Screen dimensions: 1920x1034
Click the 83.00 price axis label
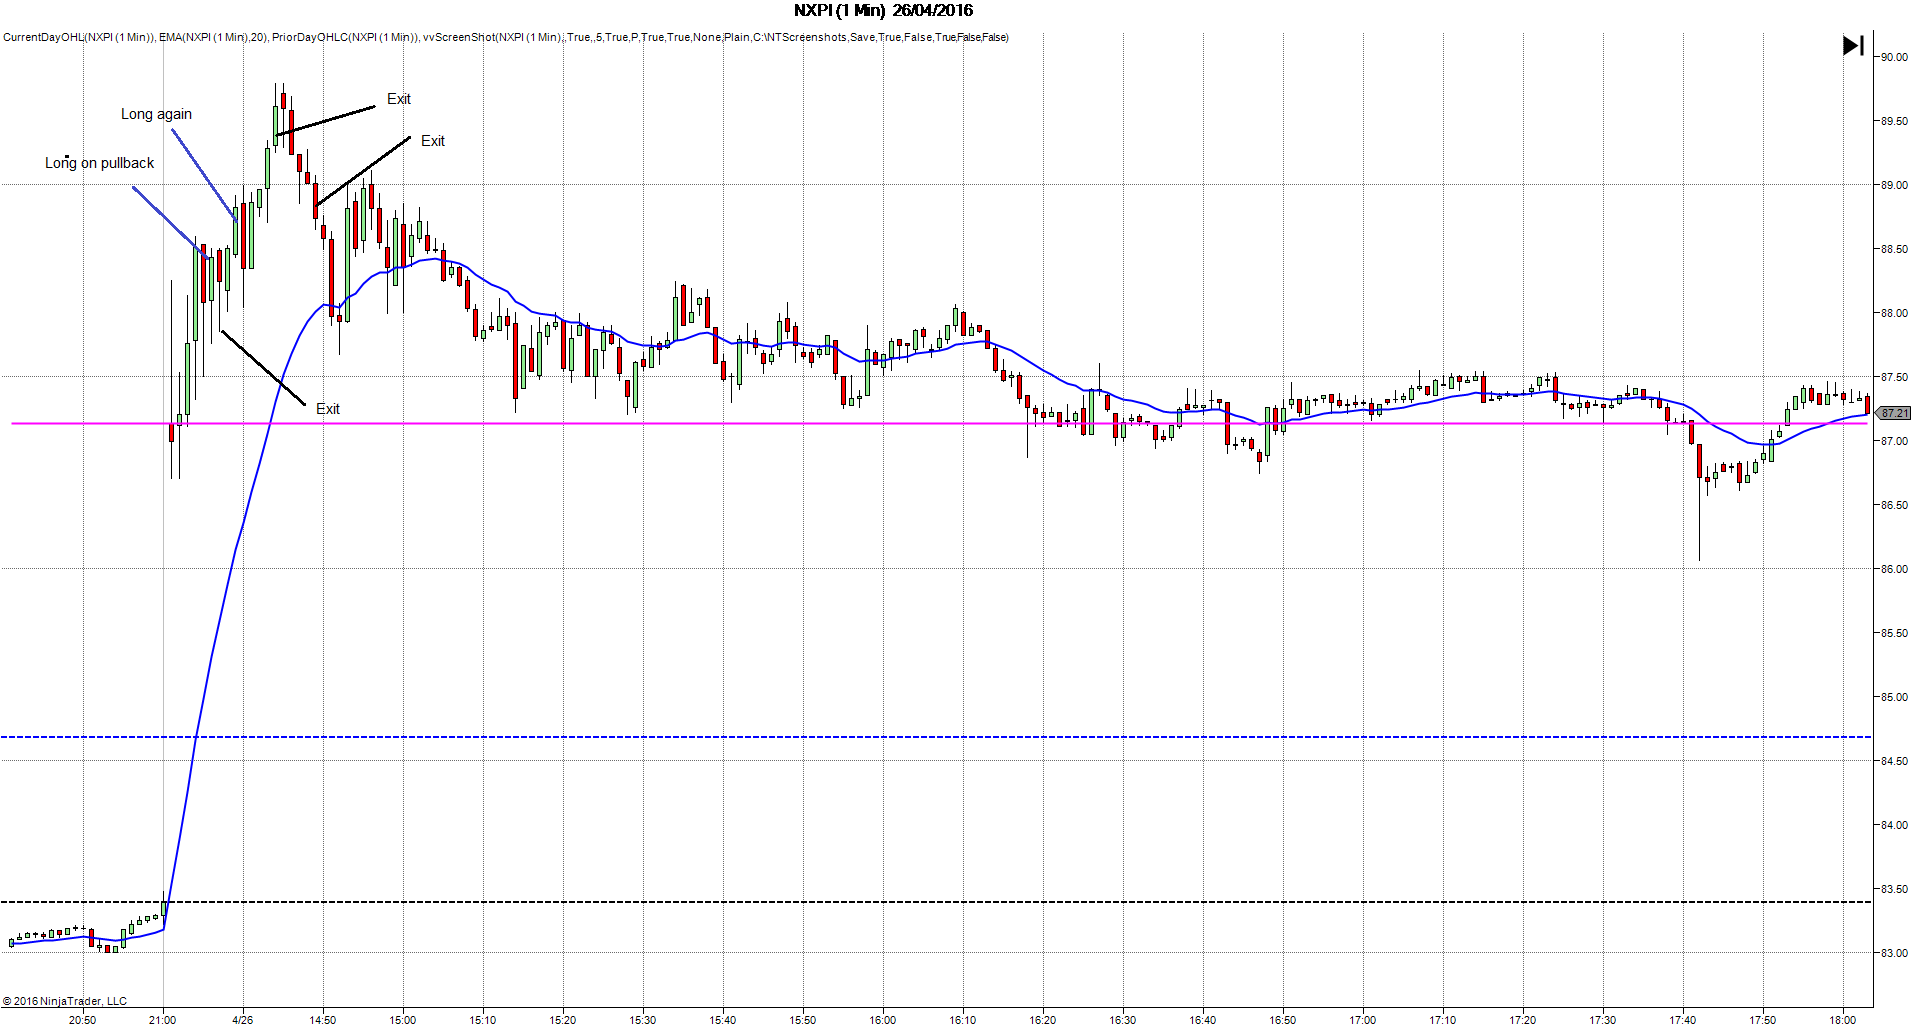[x=1894, y=953]
